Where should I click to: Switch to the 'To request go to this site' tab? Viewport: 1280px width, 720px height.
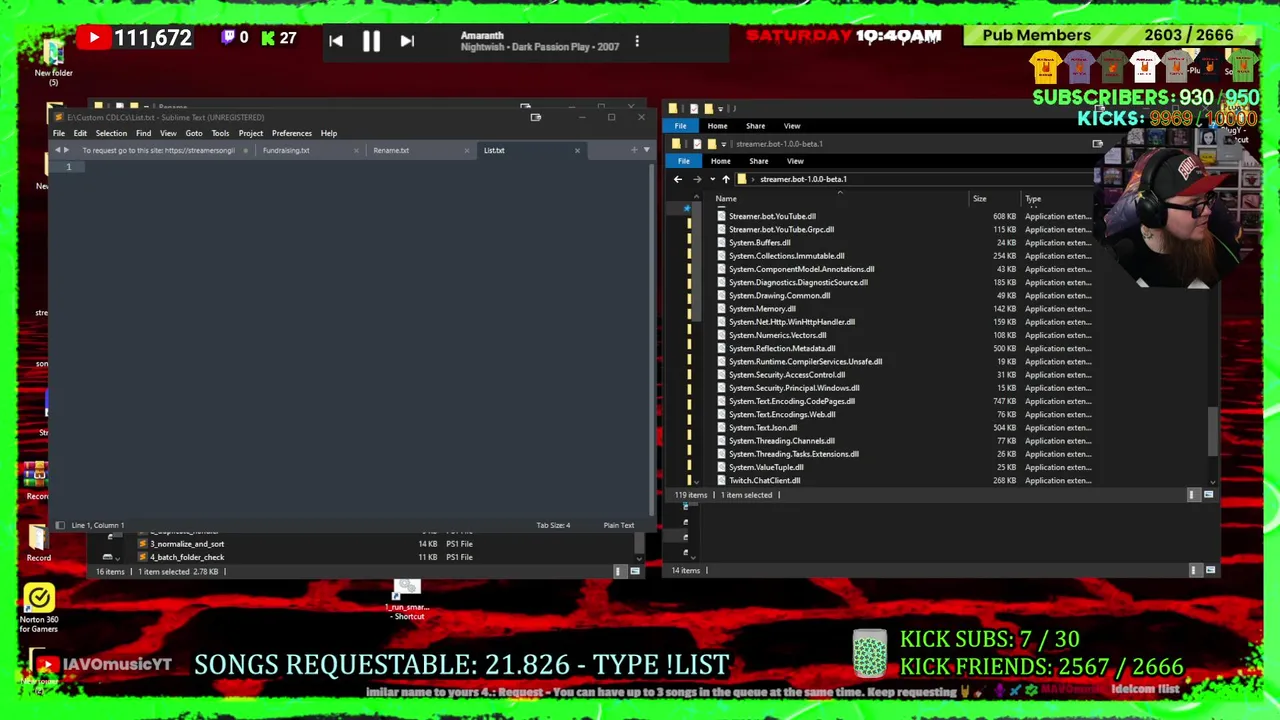[x=158, y=150]
